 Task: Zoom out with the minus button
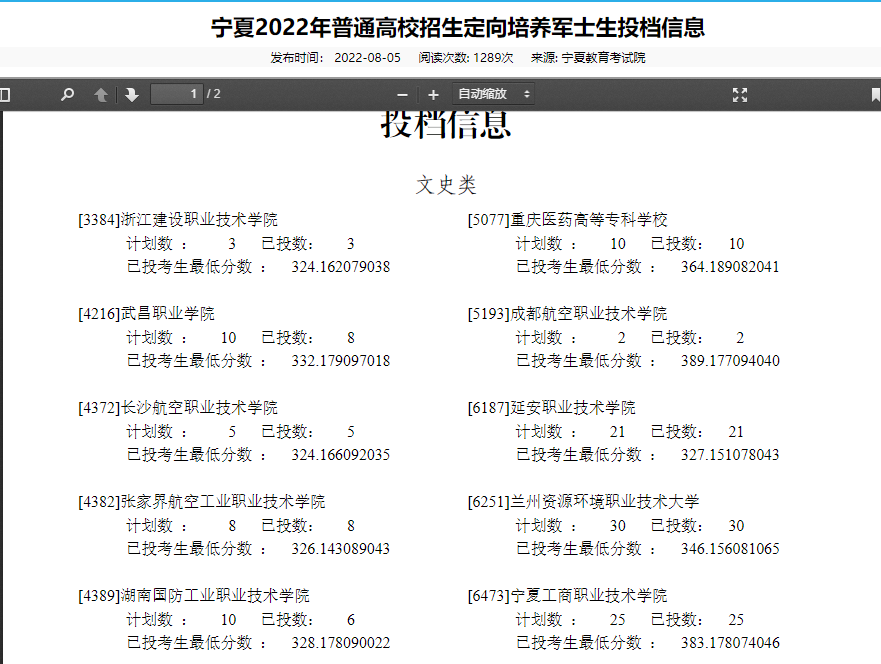(402, 95)
